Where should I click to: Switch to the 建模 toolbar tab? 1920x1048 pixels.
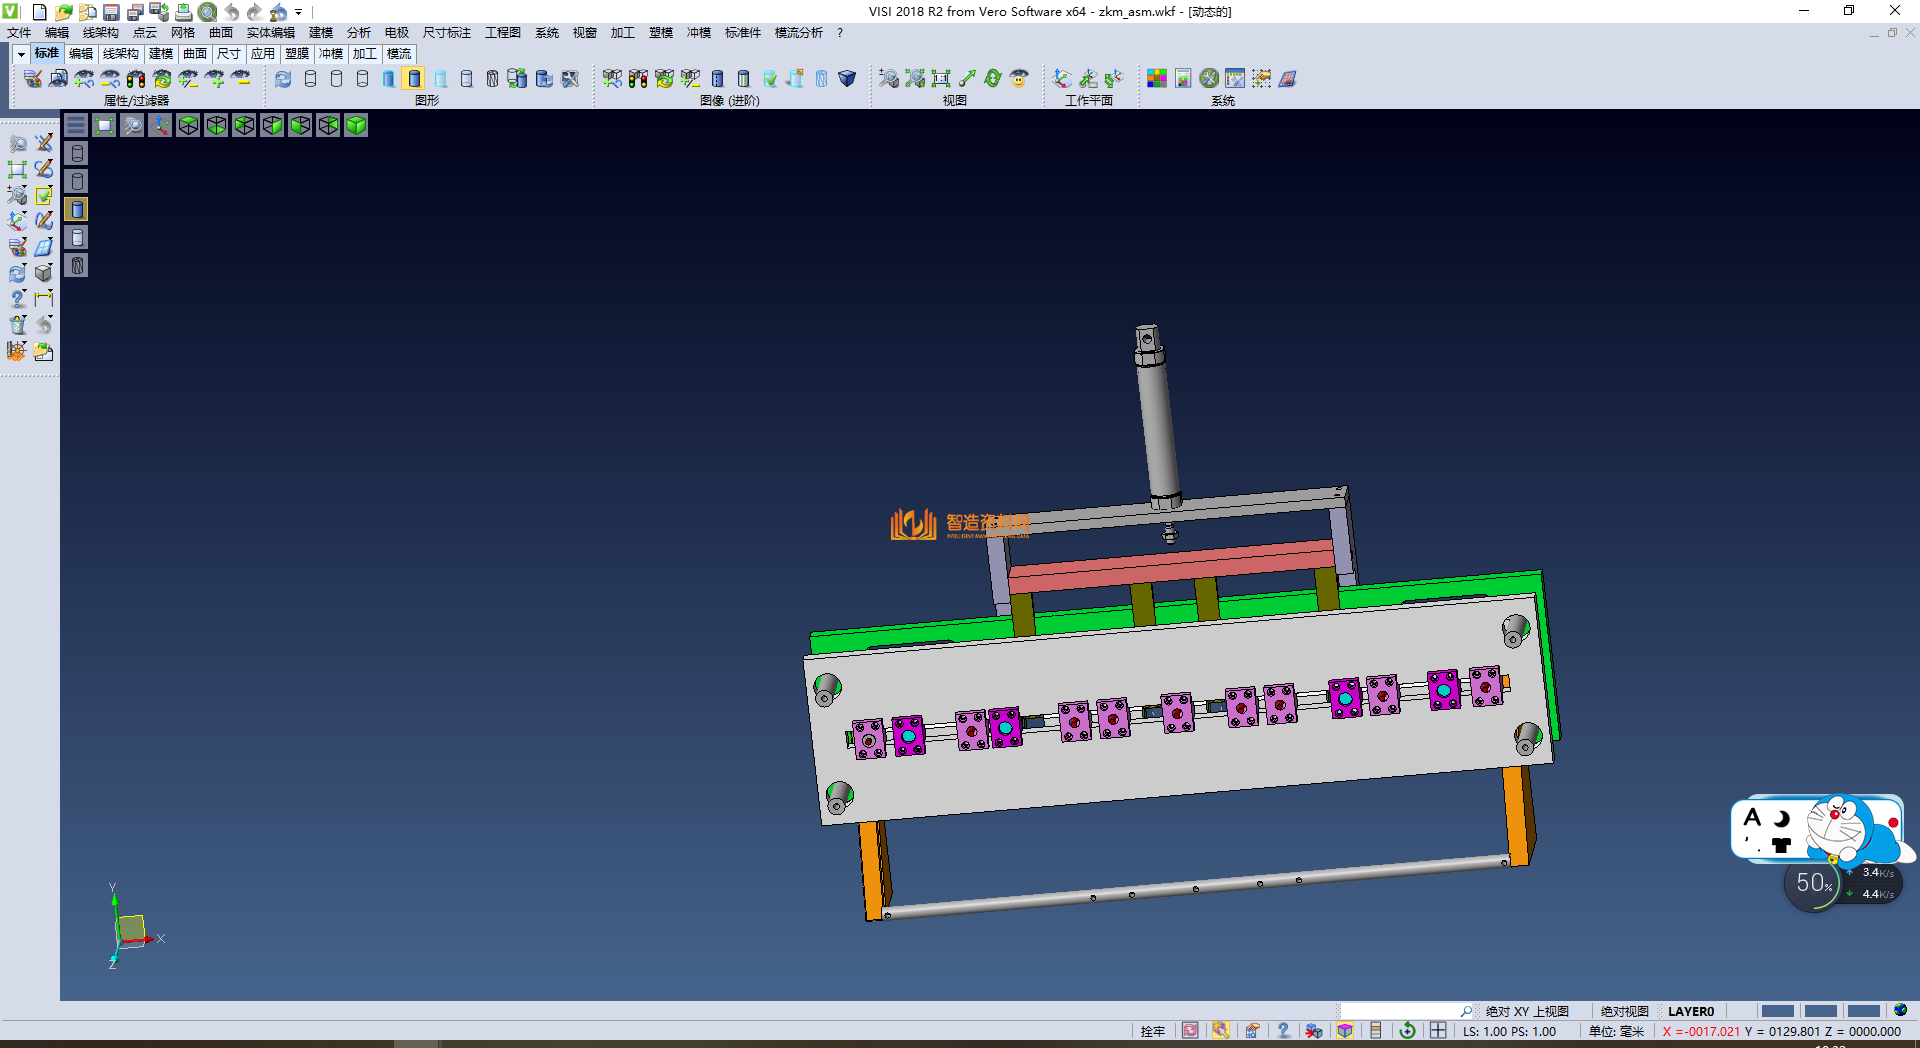160,54
